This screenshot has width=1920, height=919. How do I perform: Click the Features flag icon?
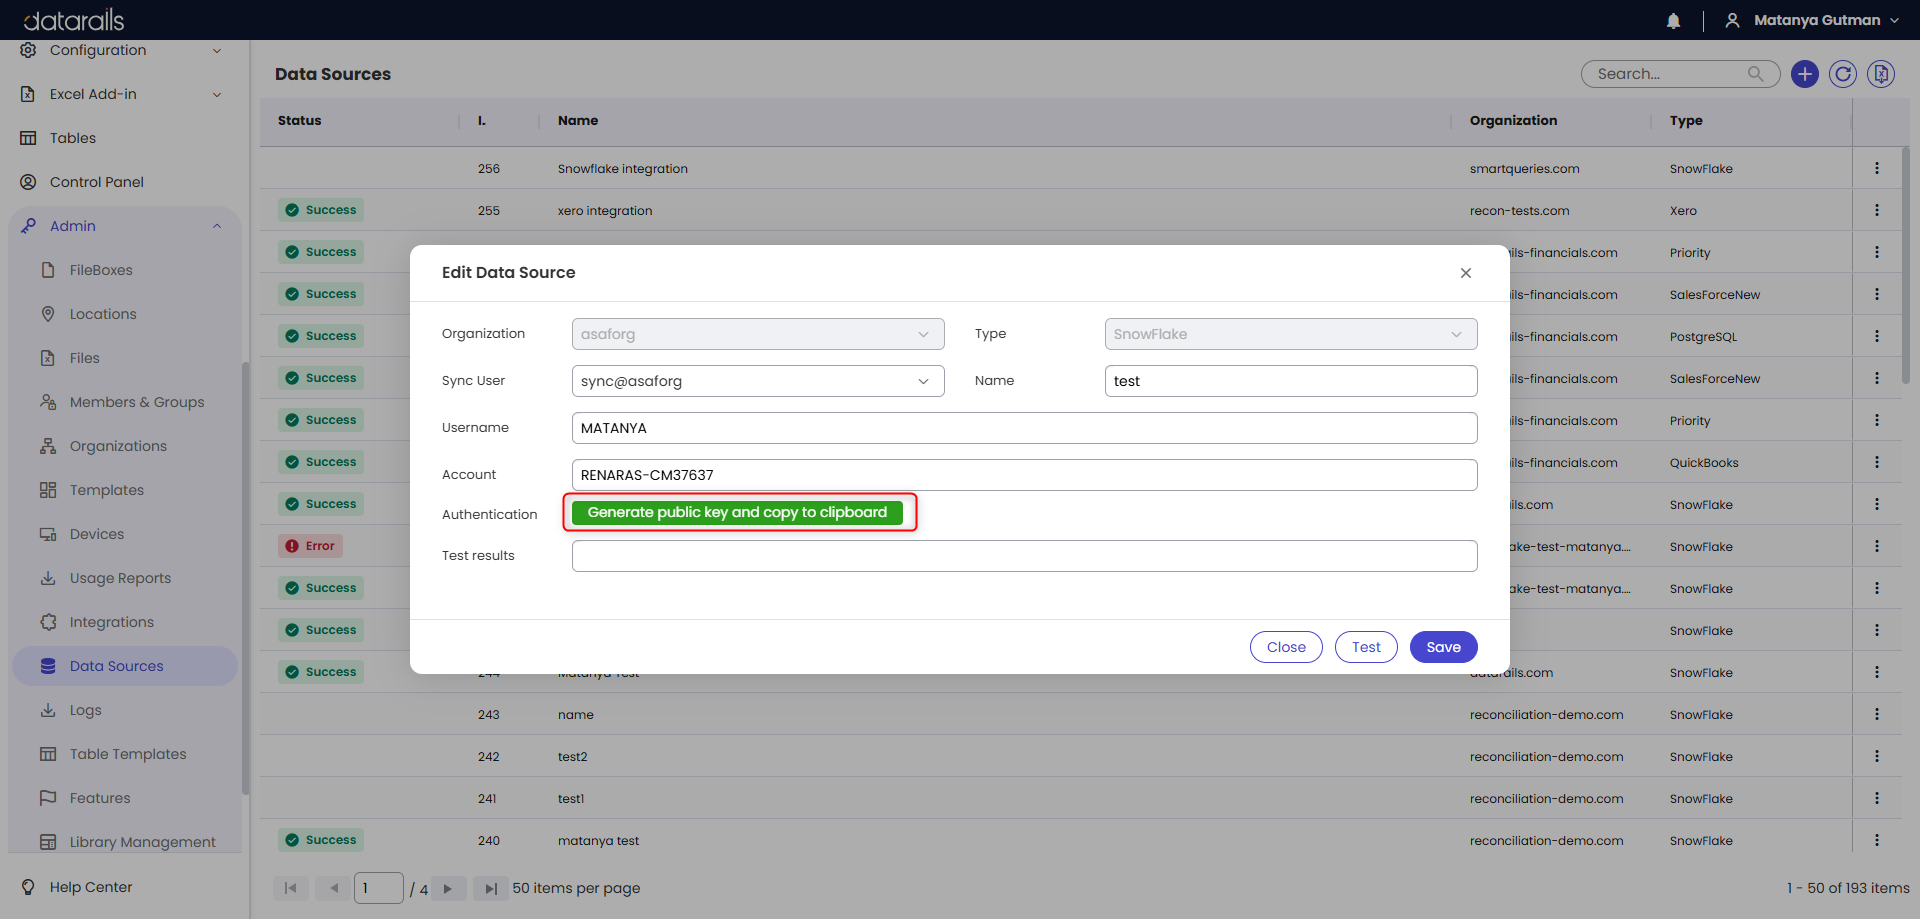[x=48, y=798]
